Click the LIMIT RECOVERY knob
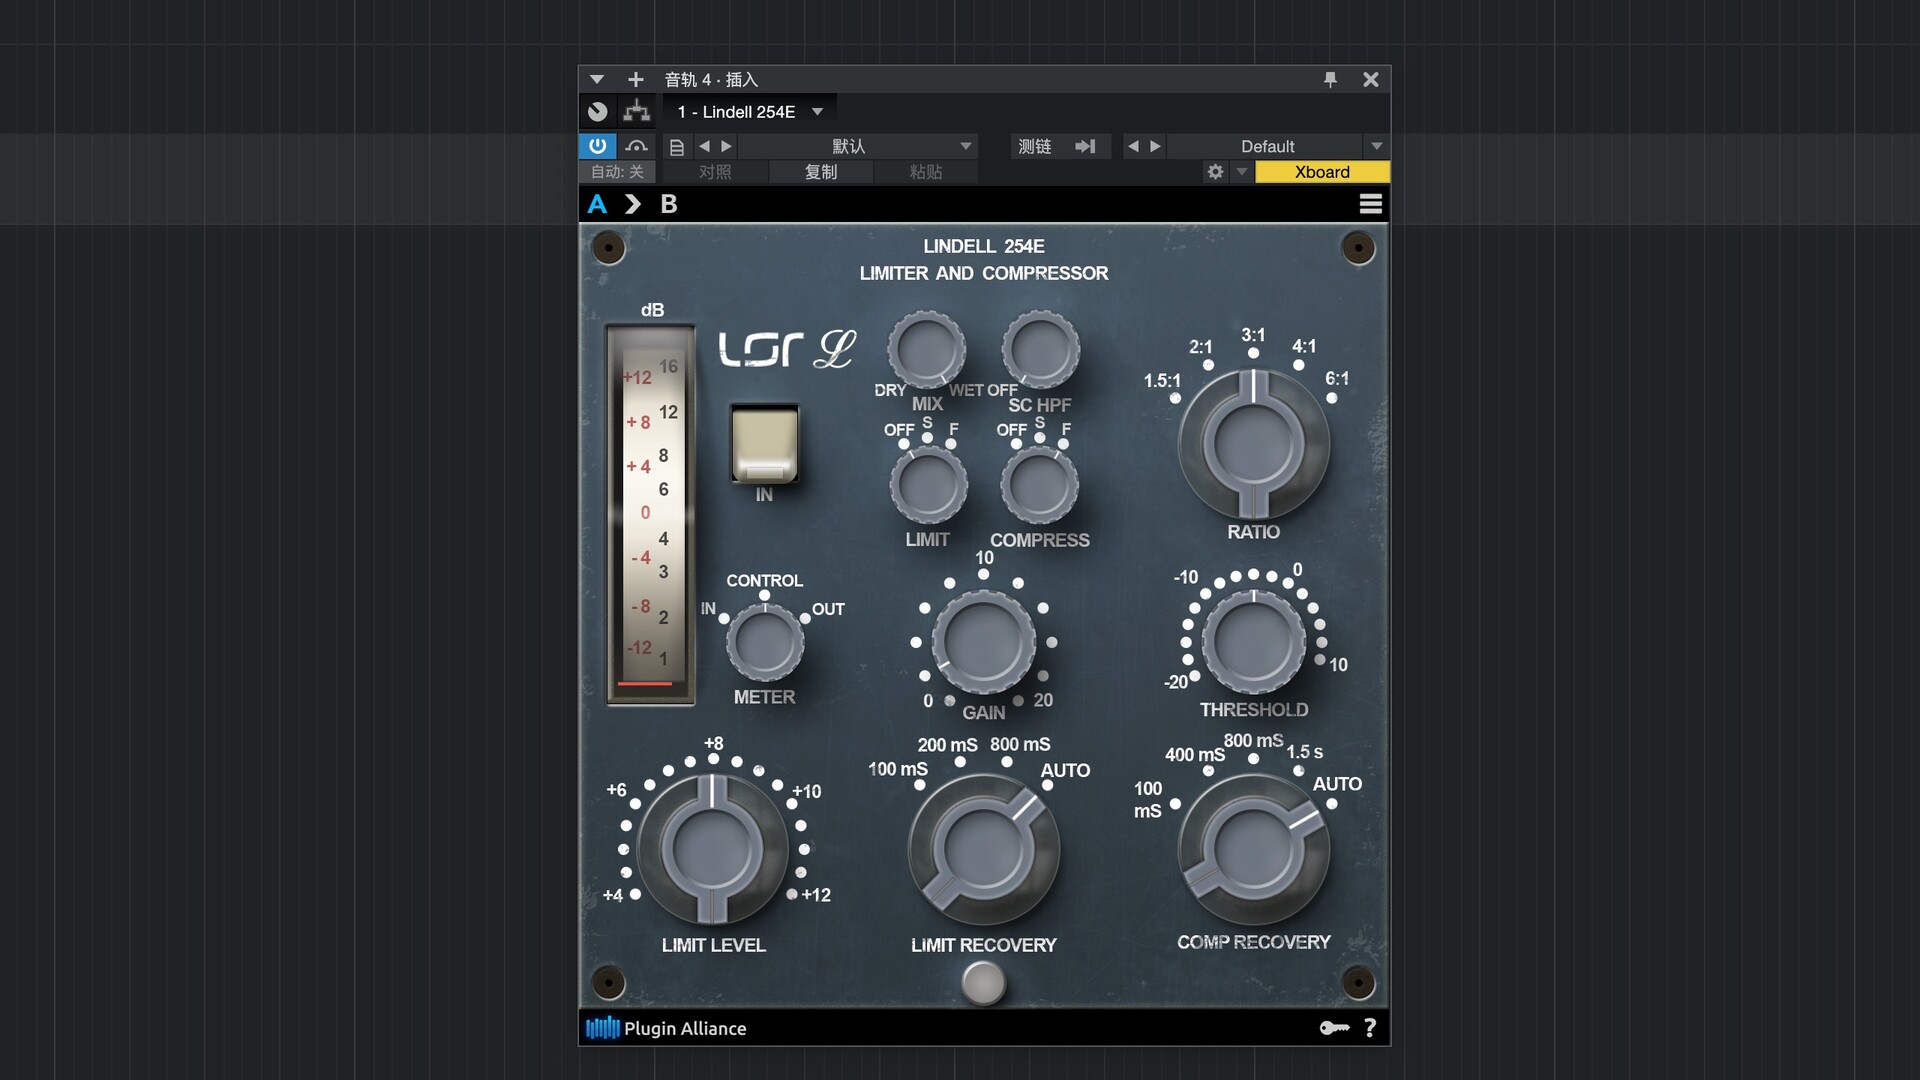 click(x=984, y=849)
